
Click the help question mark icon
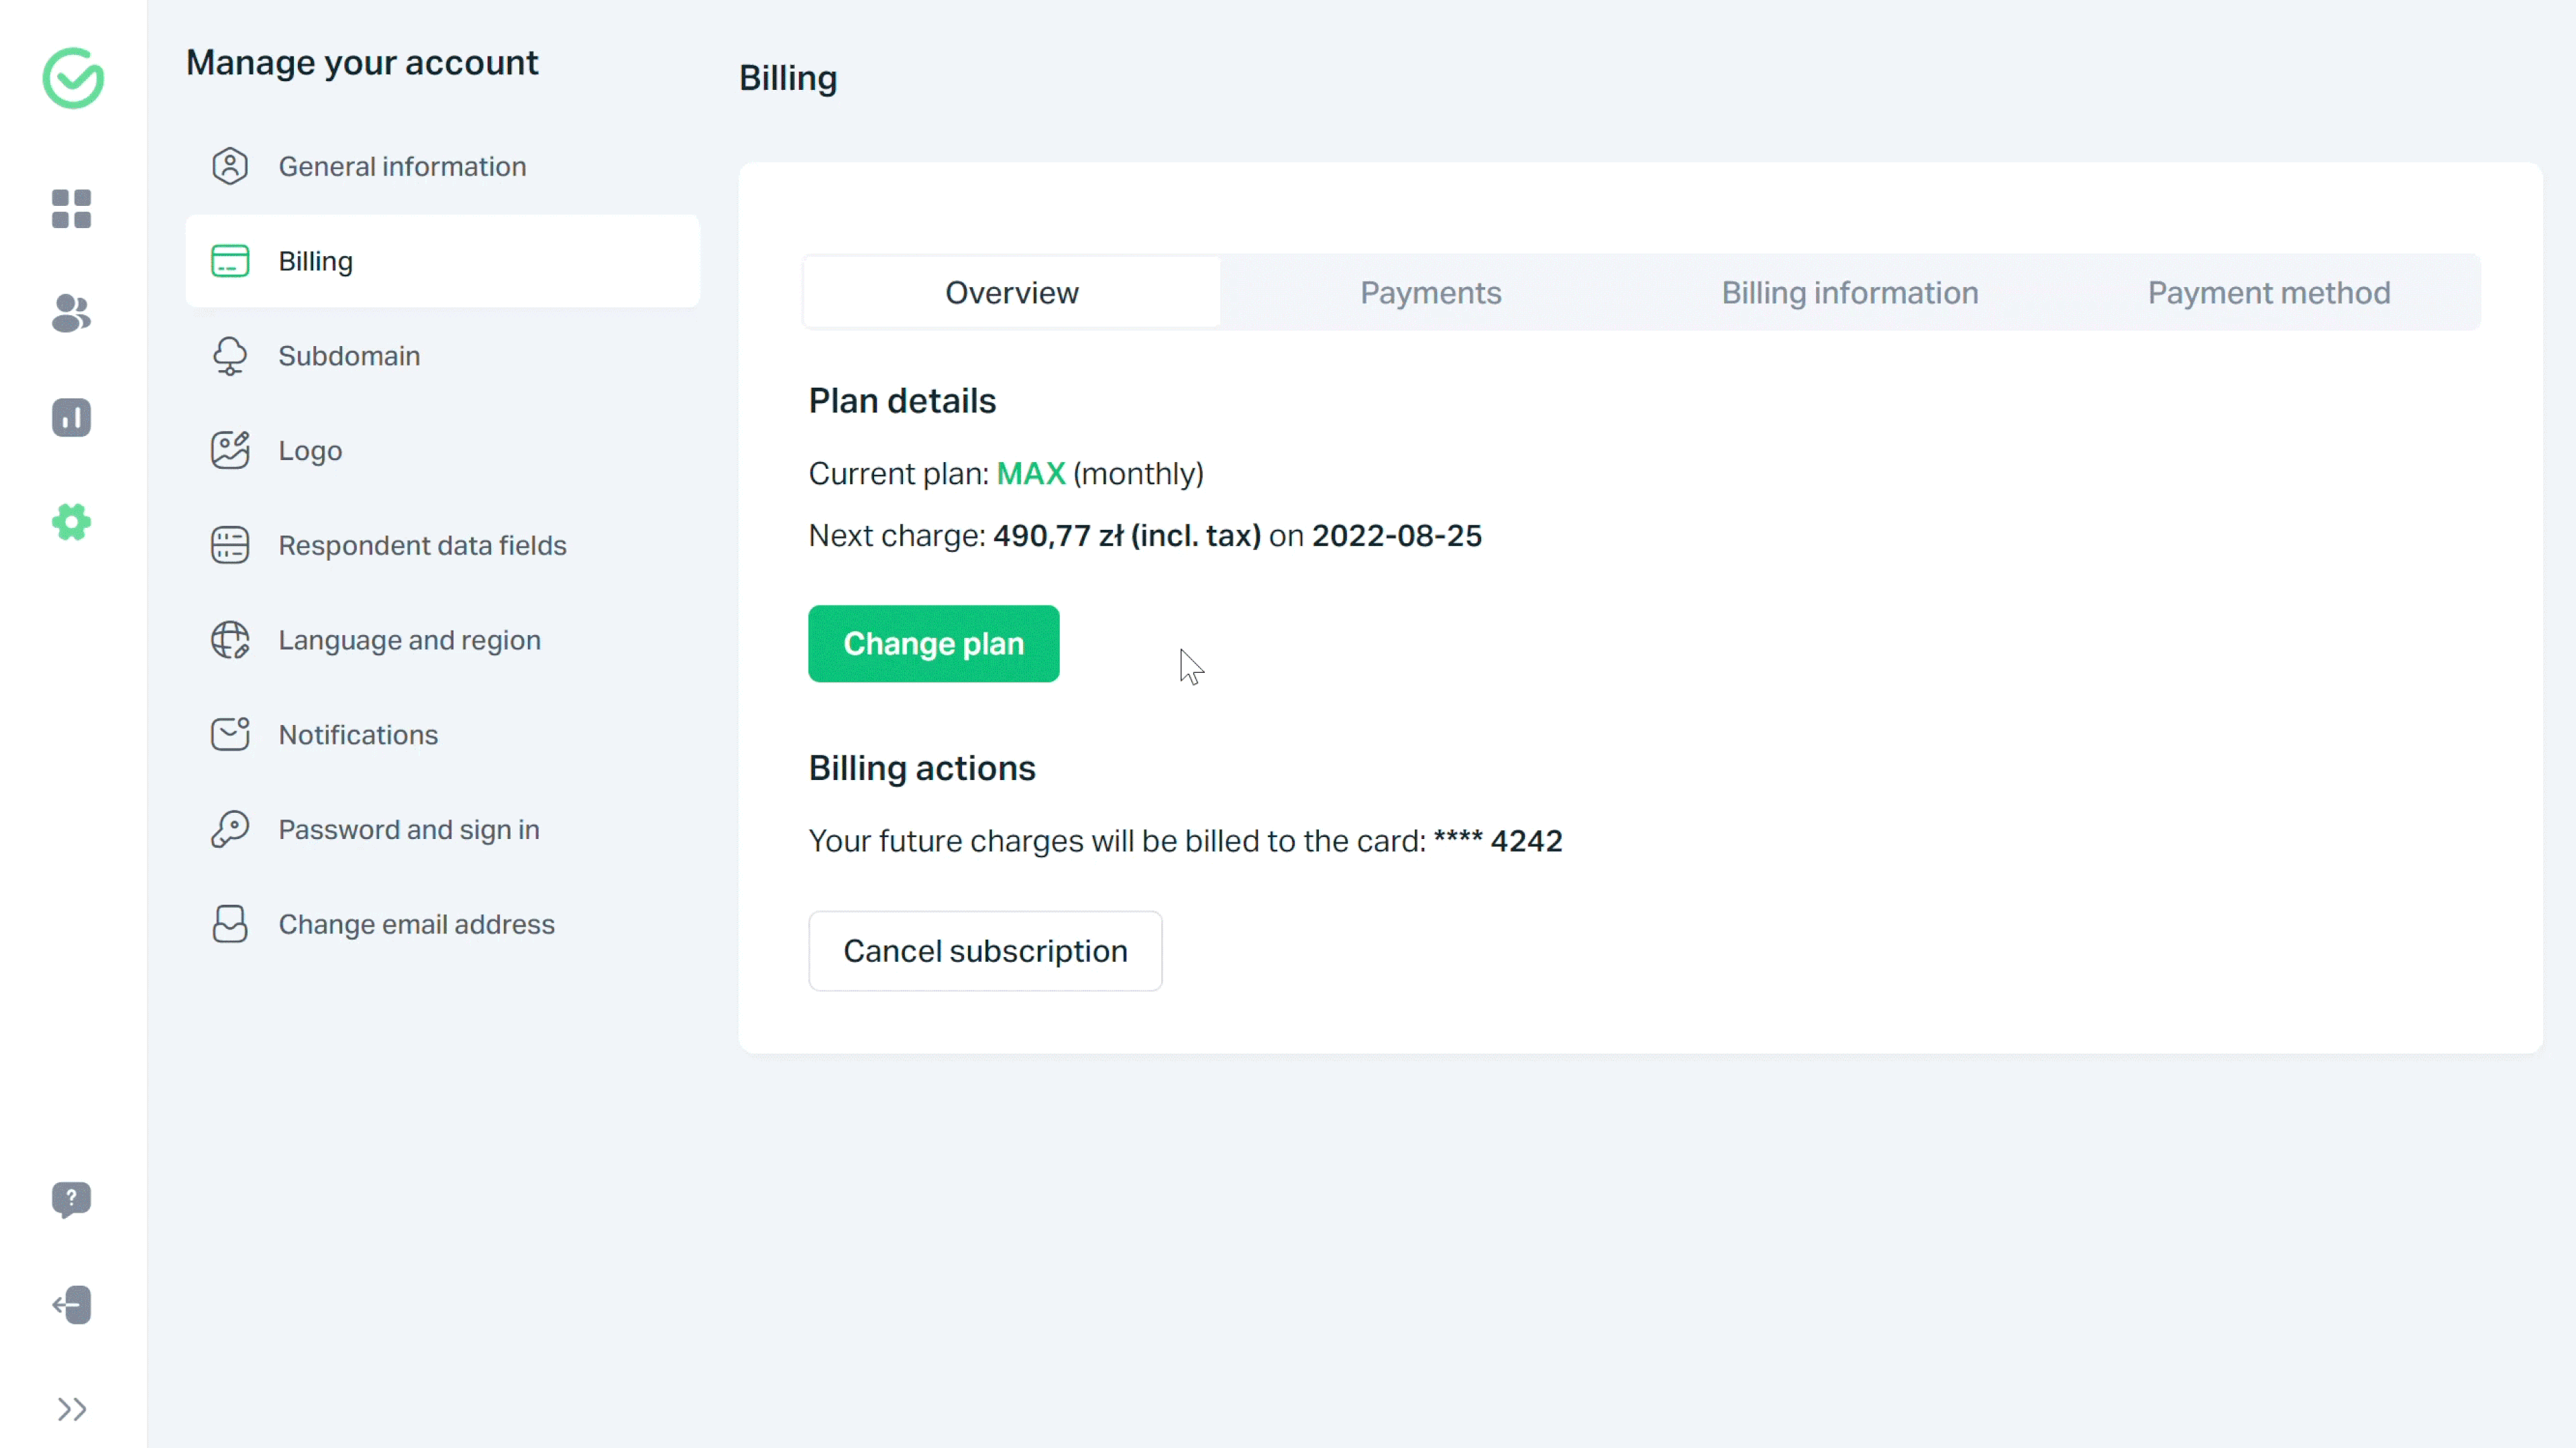click(70, 1199)
